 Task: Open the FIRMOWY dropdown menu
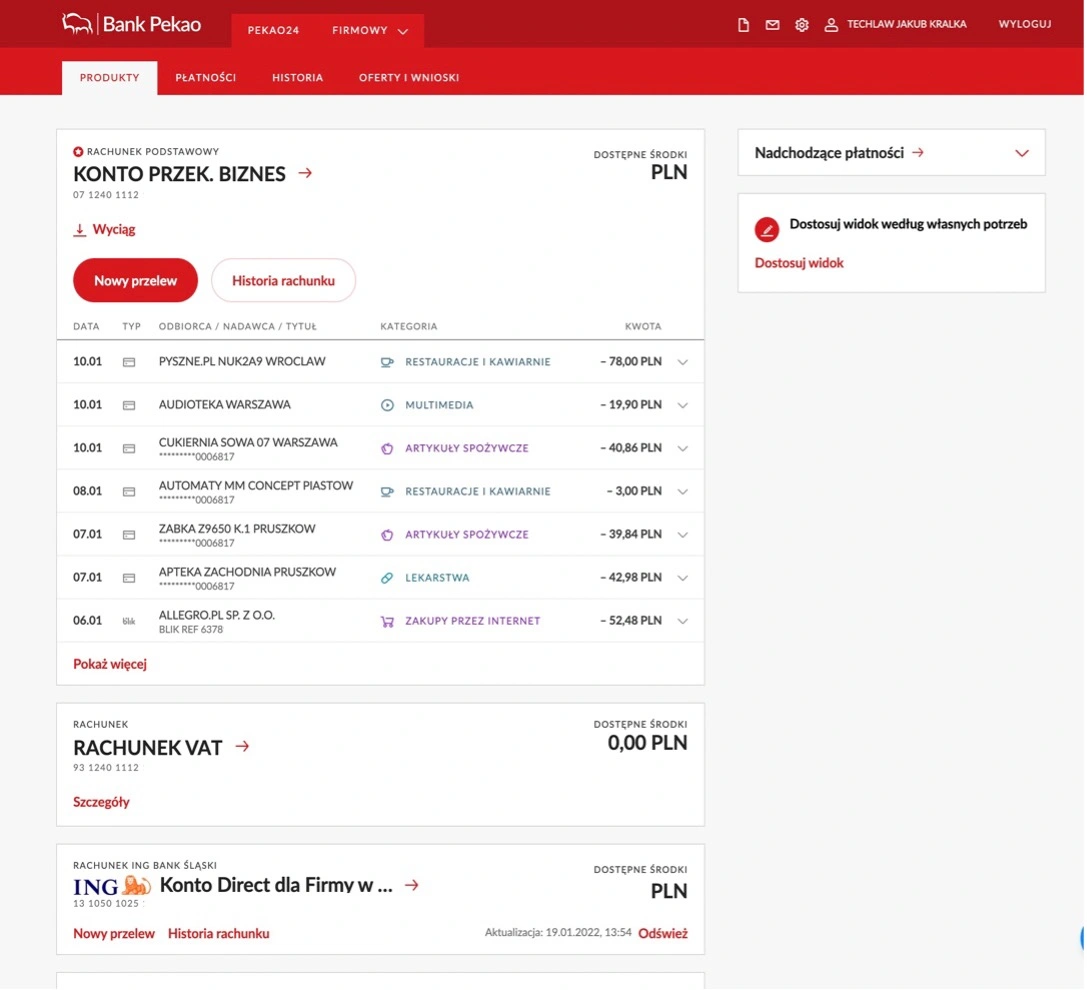pos(370,31)
